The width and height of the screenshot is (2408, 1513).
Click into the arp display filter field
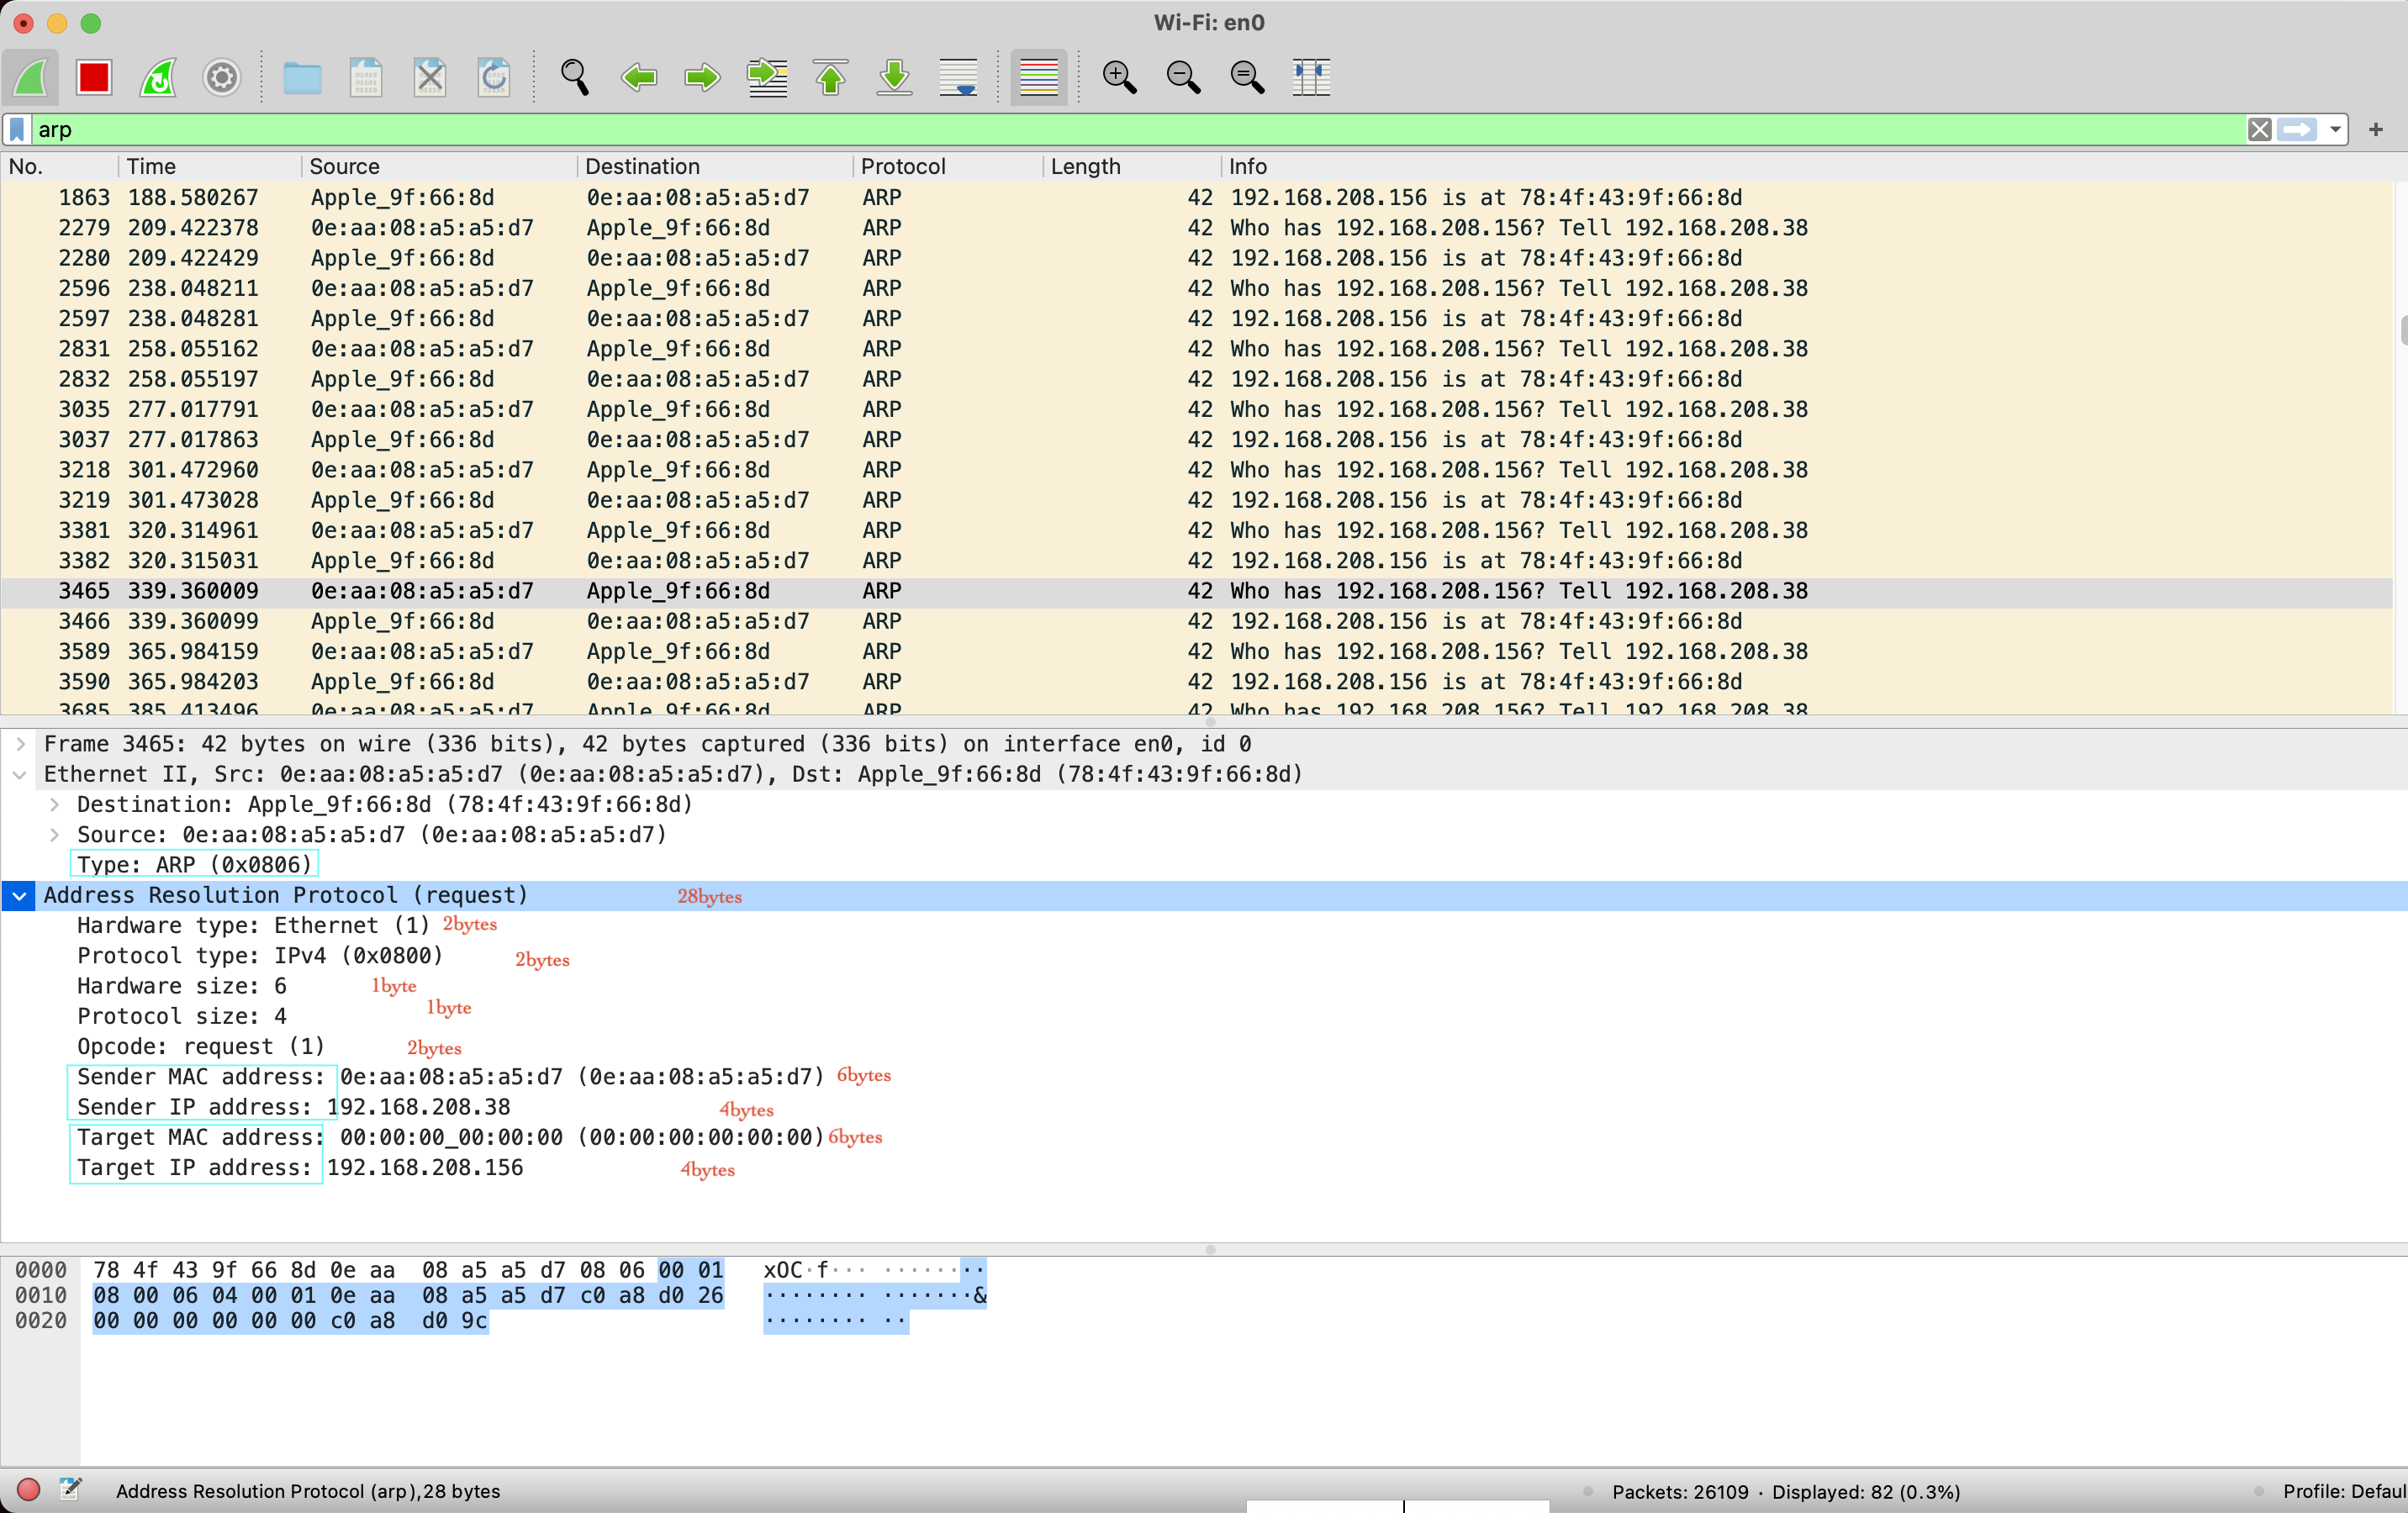[x=1140, y=129]
